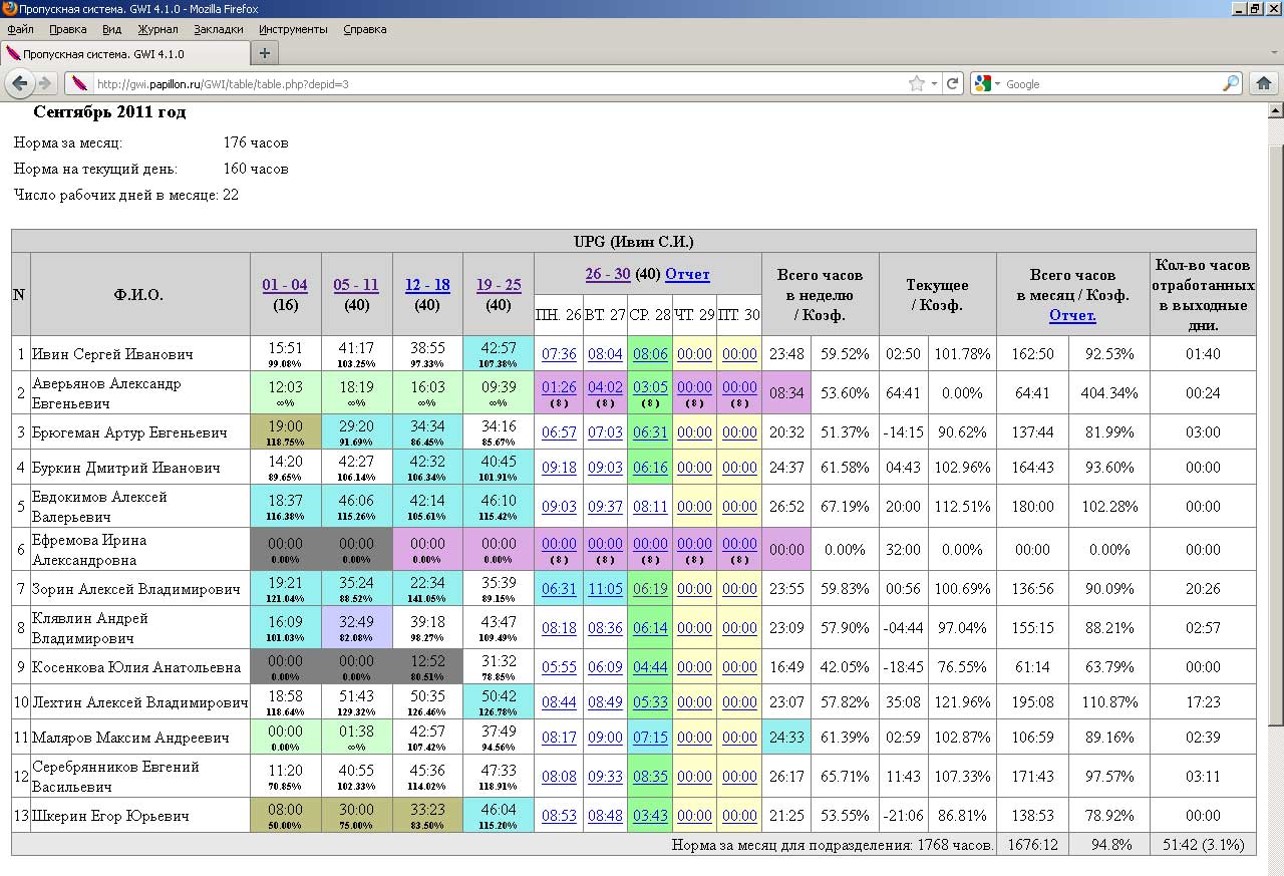Open the 01 - 04 week link

pos(285,285)
